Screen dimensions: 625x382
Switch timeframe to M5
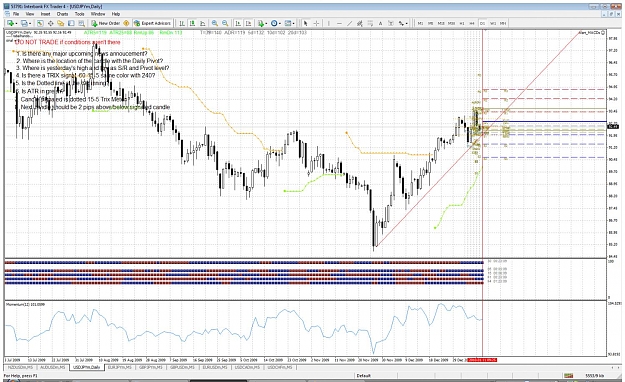[x=430, y=23]
